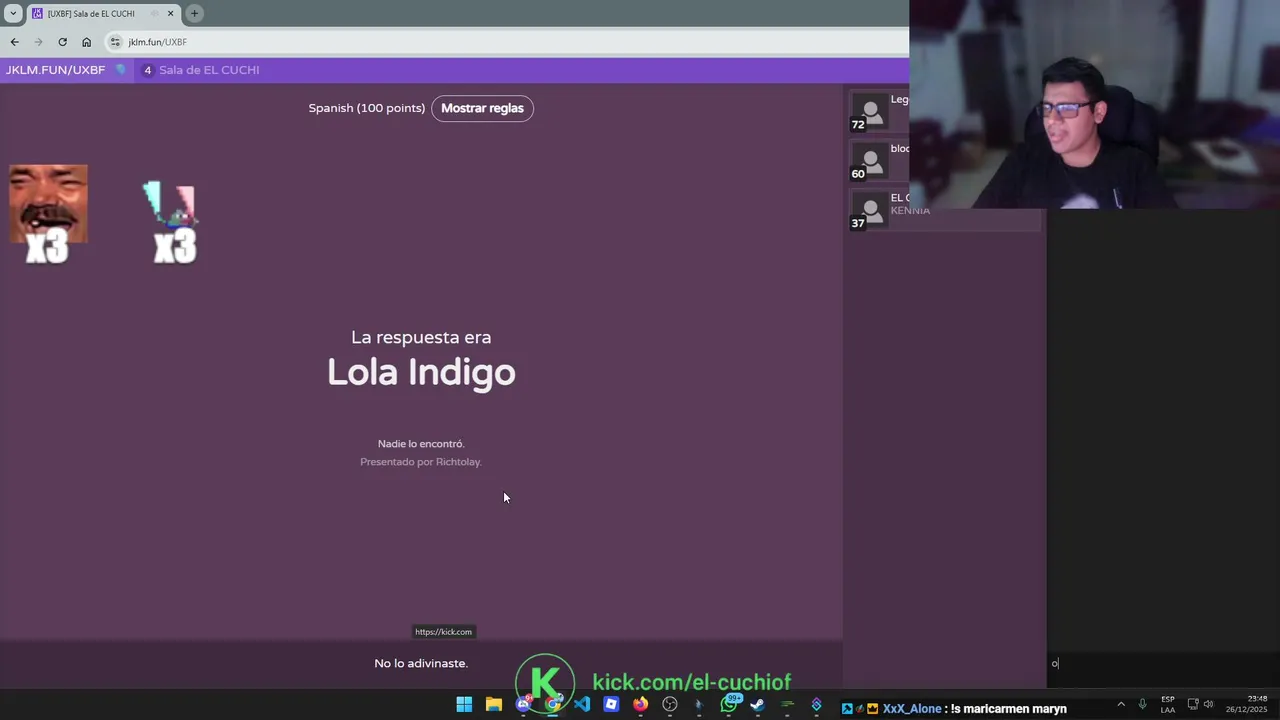Open network and volume quick settings
The width and height of the screenshot is (1280, 720).
[1200, 704]
